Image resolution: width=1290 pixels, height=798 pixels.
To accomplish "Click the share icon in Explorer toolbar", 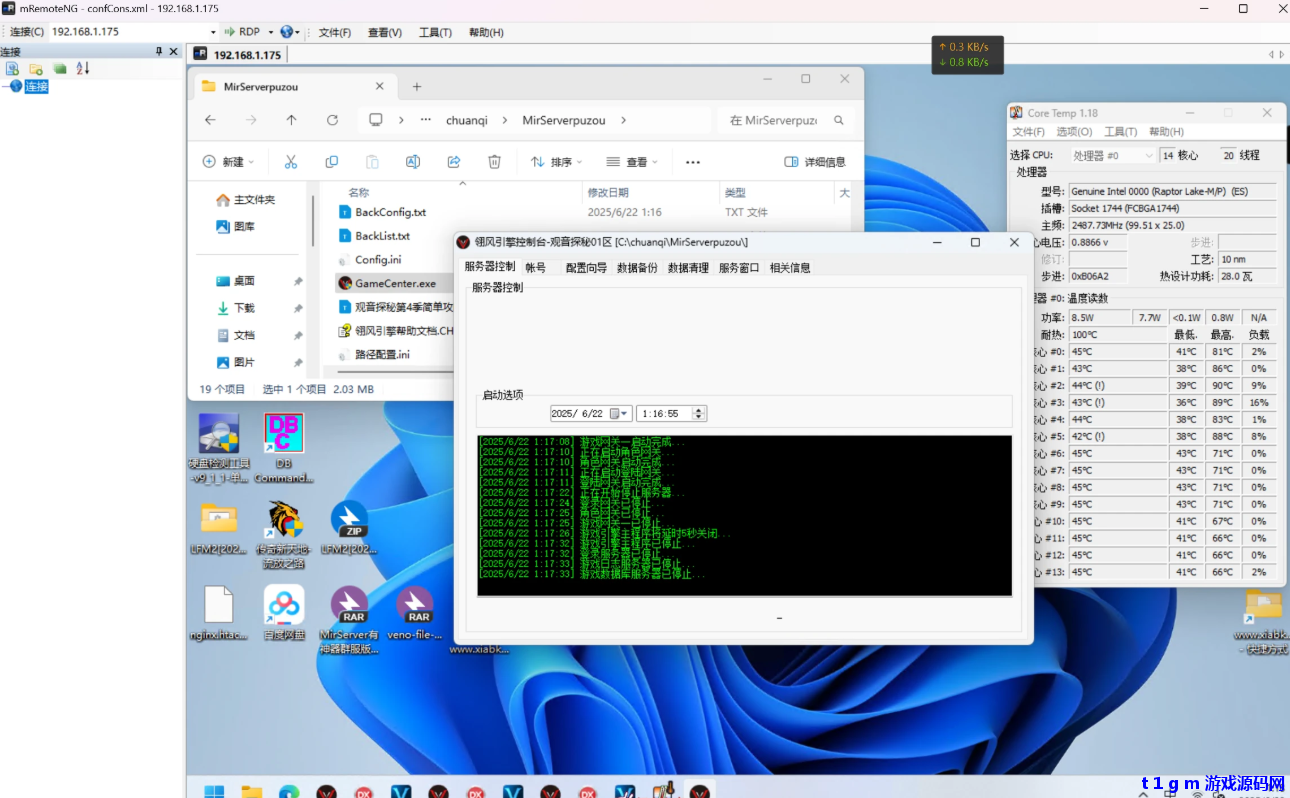I will (453, 161).
